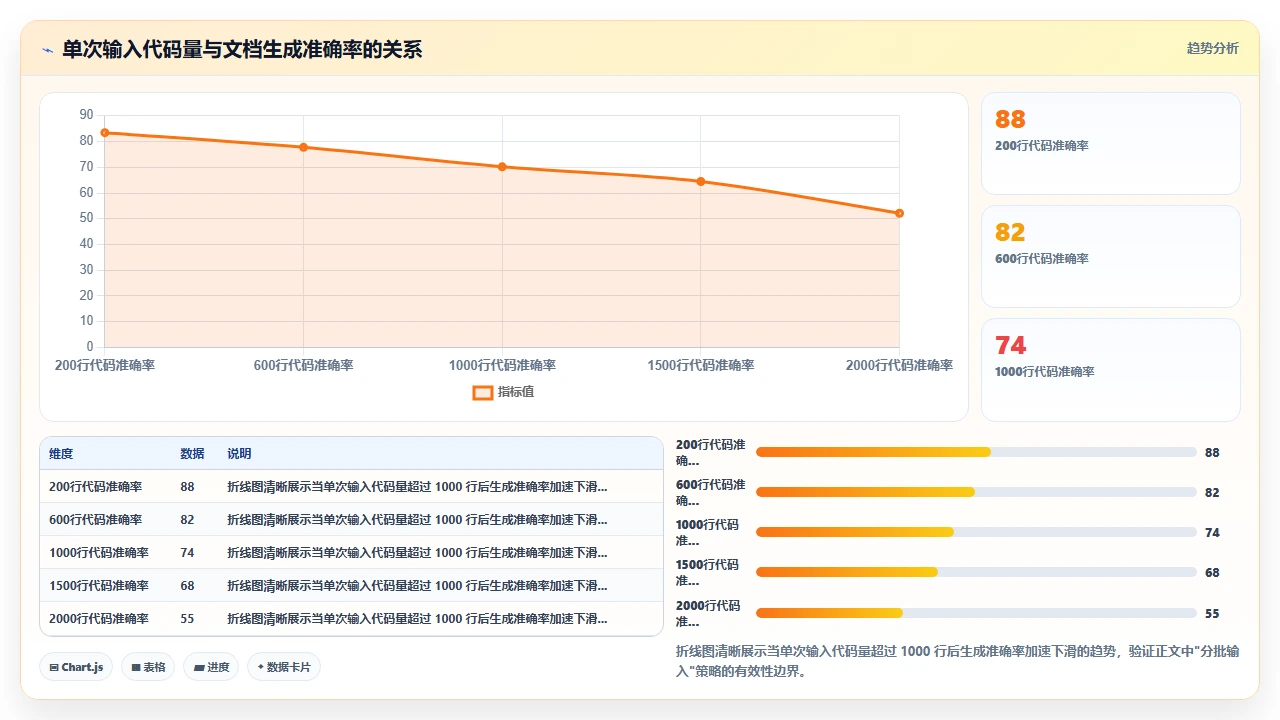Click the table value 88

coord(187,487)
